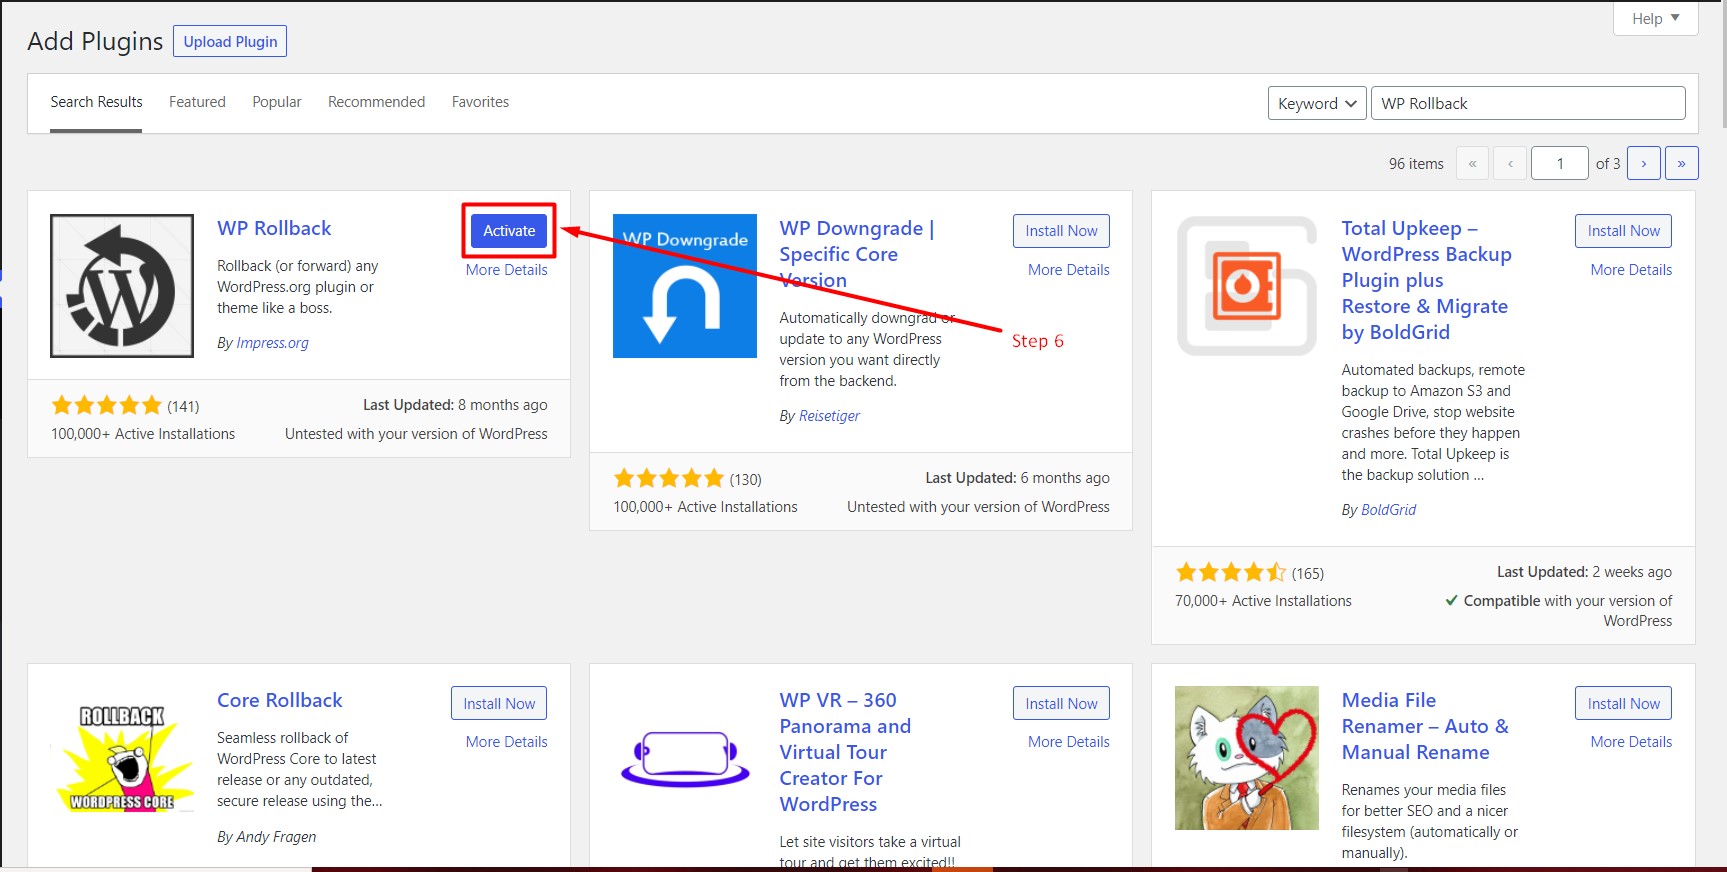Open More Details for Total Upkeep
The image size is (1727, 872).
coord(1631,270)
